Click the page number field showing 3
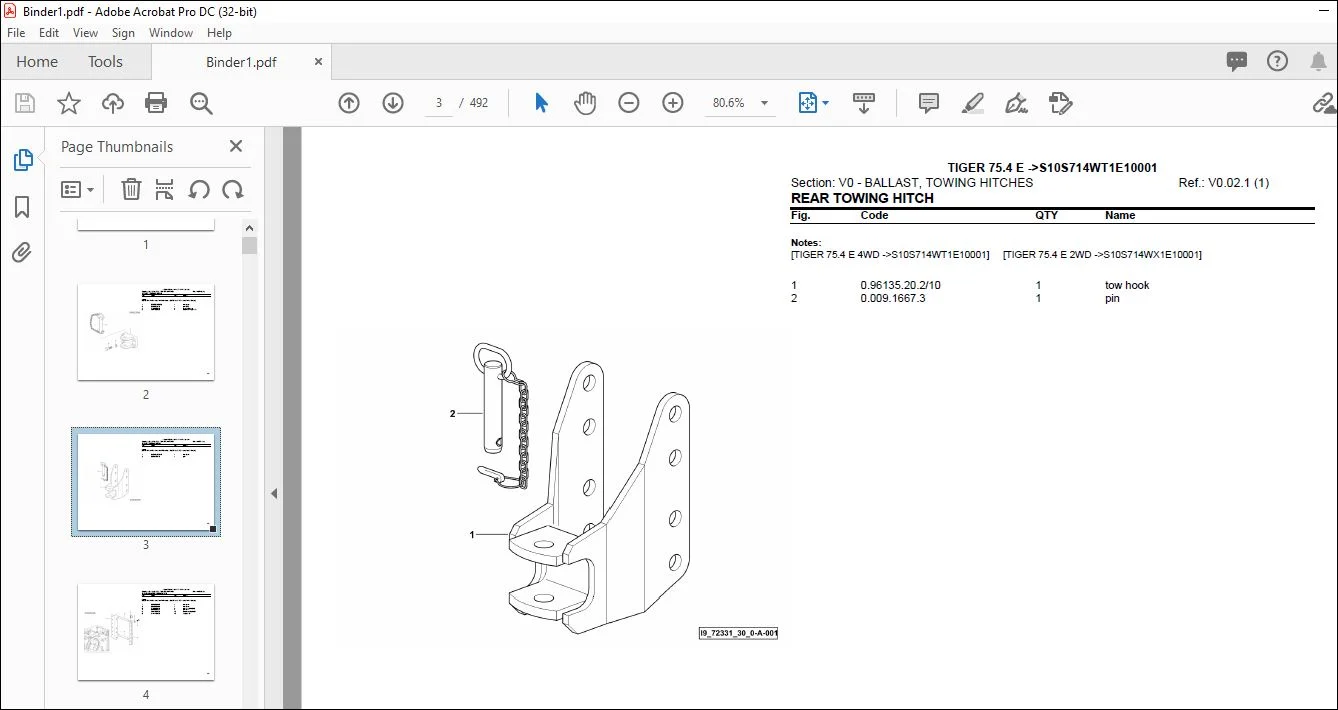This screenshot has height=710, width=1338. coord(439,103)
